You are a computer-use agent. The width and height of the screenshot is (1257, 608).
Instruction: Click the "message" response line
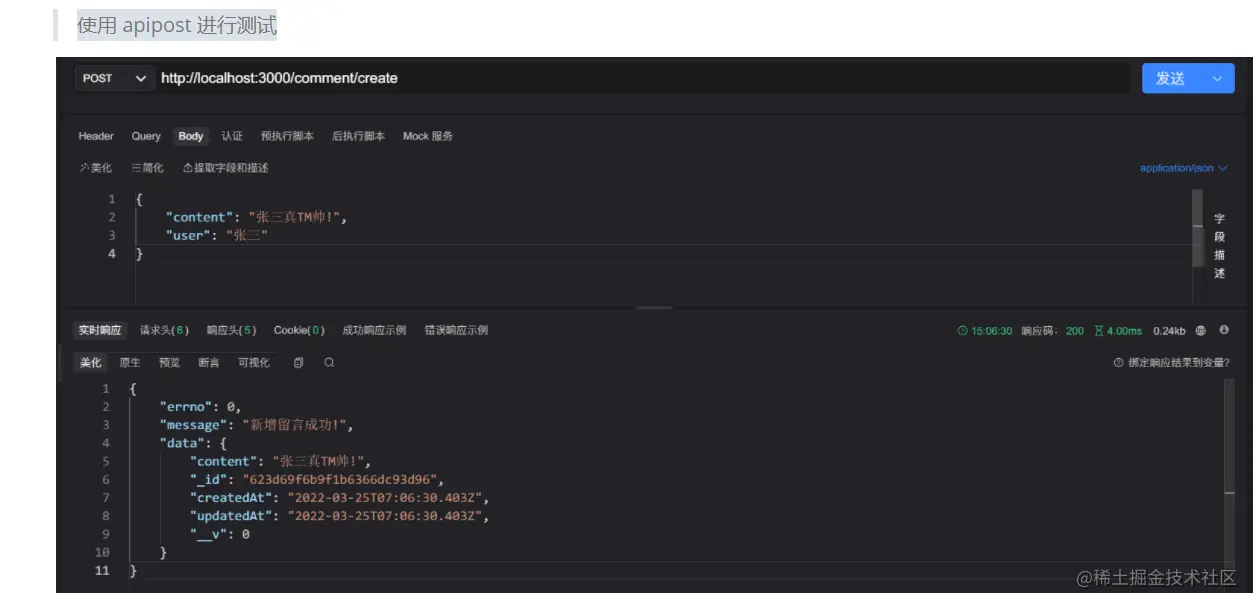tap(257, 425)
